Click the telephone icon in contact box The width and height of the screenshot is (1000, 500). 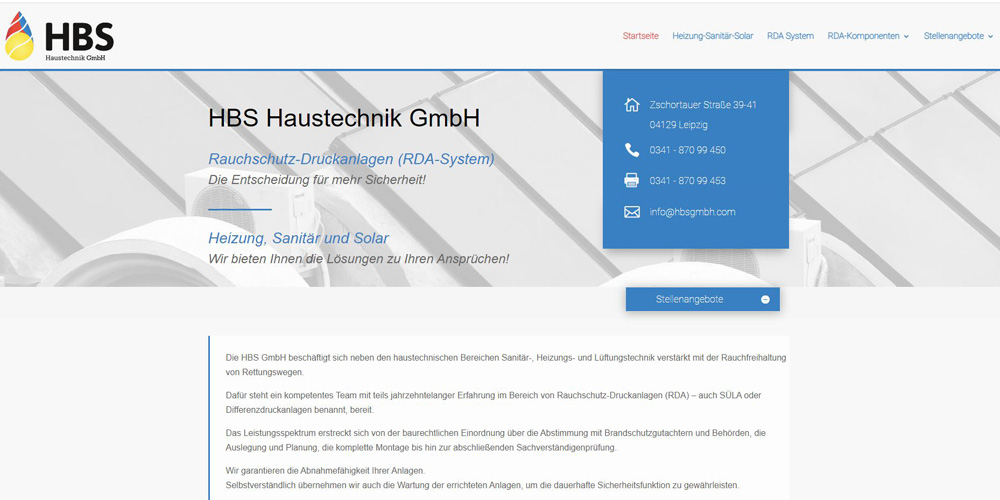631,150
